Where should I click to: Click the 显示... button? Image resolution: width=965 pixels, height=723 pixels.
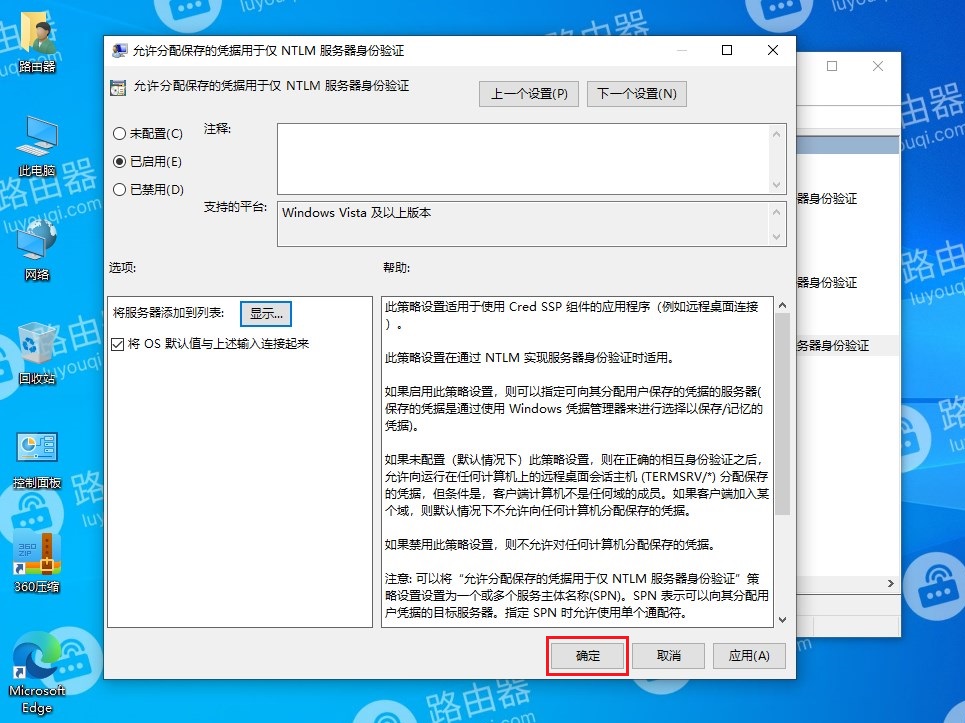(x=266, y=313)
